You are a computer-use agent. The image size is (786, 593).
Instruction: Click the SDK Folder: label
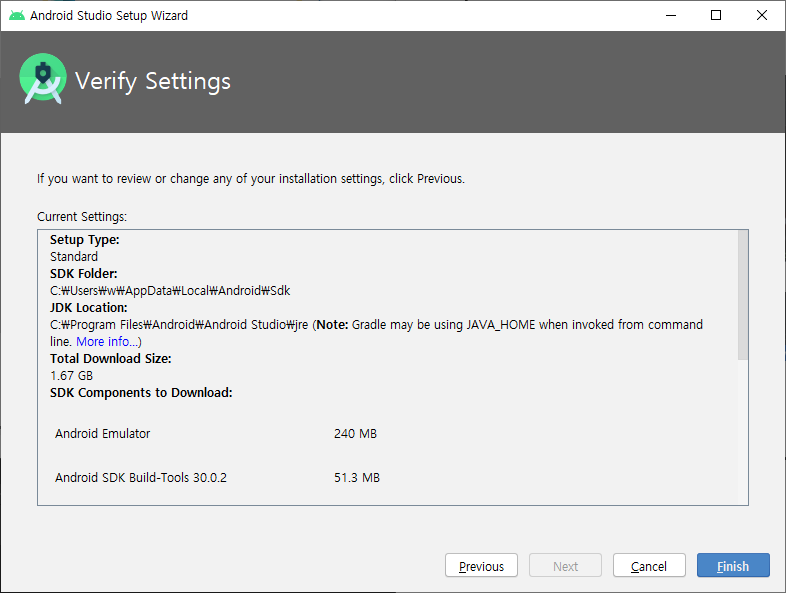tap(84, 274)
